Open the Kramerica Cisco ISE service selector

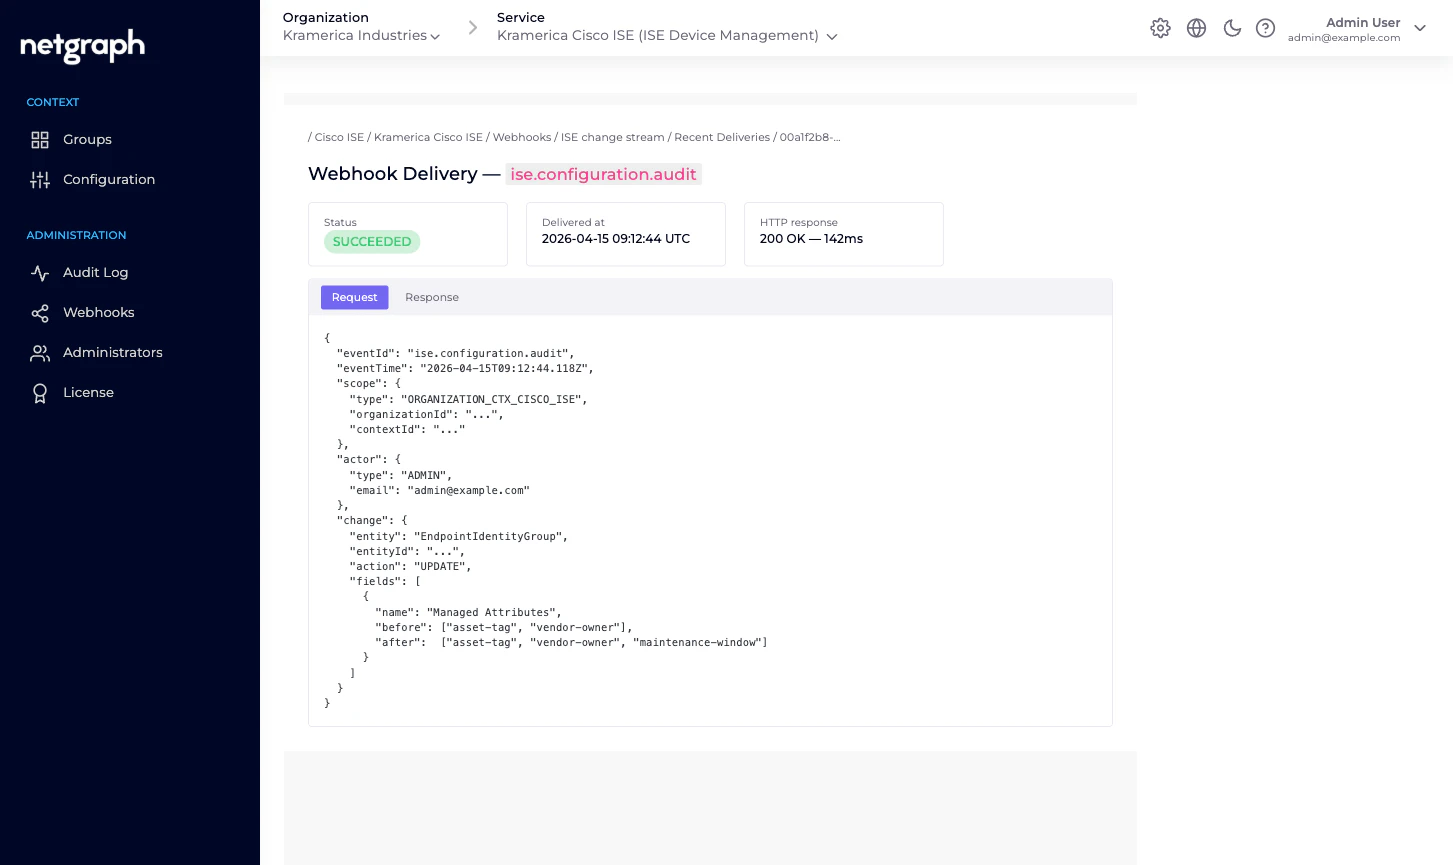665,35
